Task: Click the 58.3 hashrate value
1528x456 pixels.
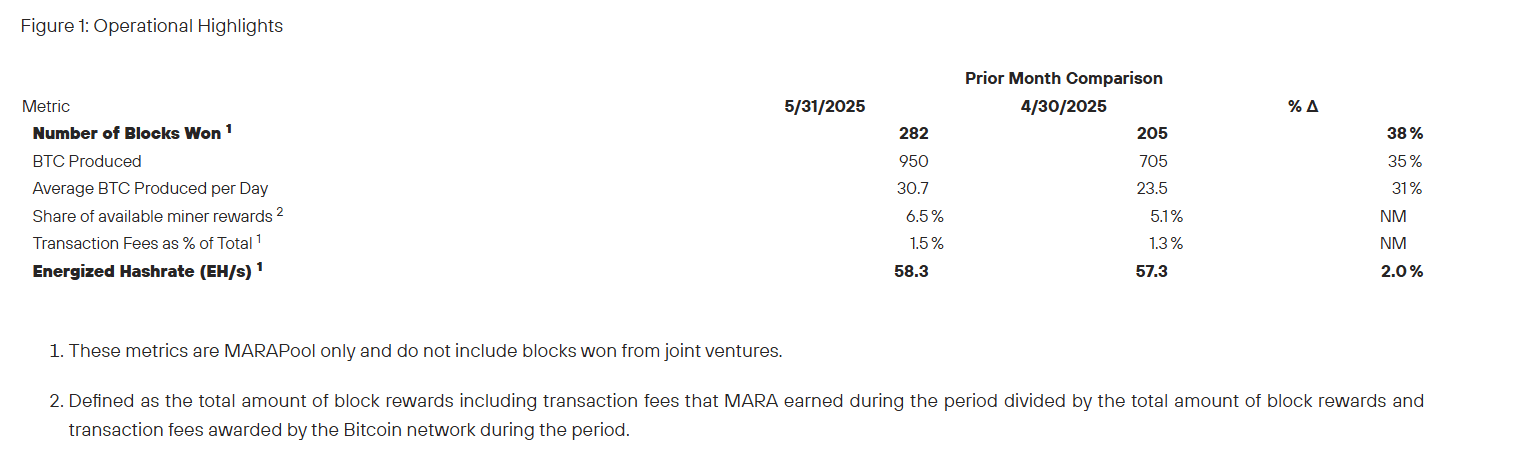Action: click(911, 271)
